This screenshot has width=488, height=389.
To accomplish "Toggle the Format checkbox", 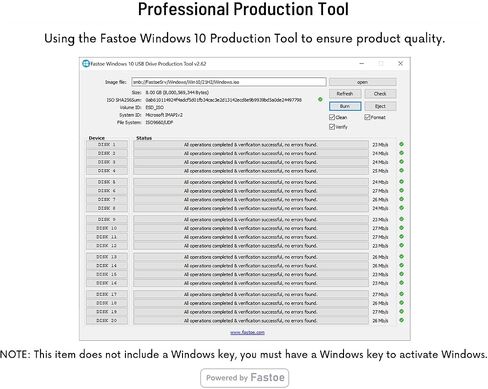I will pyautogui.click(x=367, y=117).
